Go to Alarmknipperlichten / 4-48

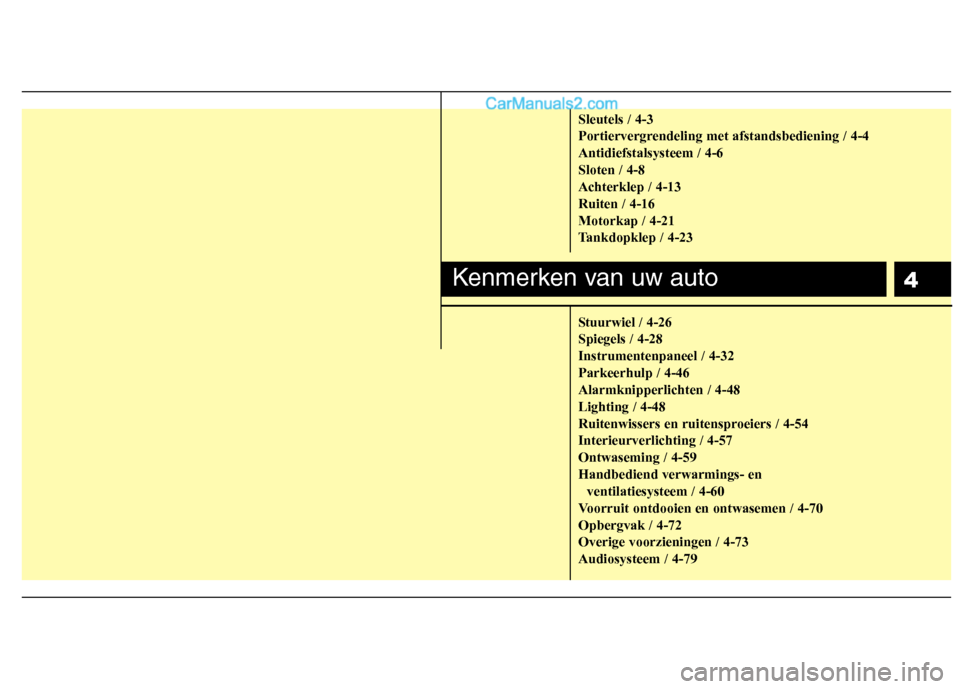click(x=659, y=390)
